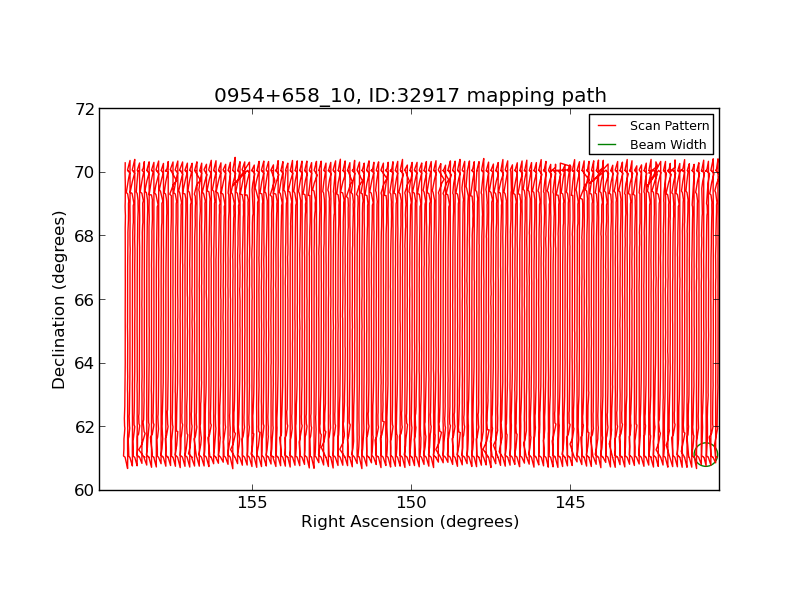The width and height of the screenshot is (800, 600).
Task: Pick the 62 declination tick label
Action: [83, 427]
